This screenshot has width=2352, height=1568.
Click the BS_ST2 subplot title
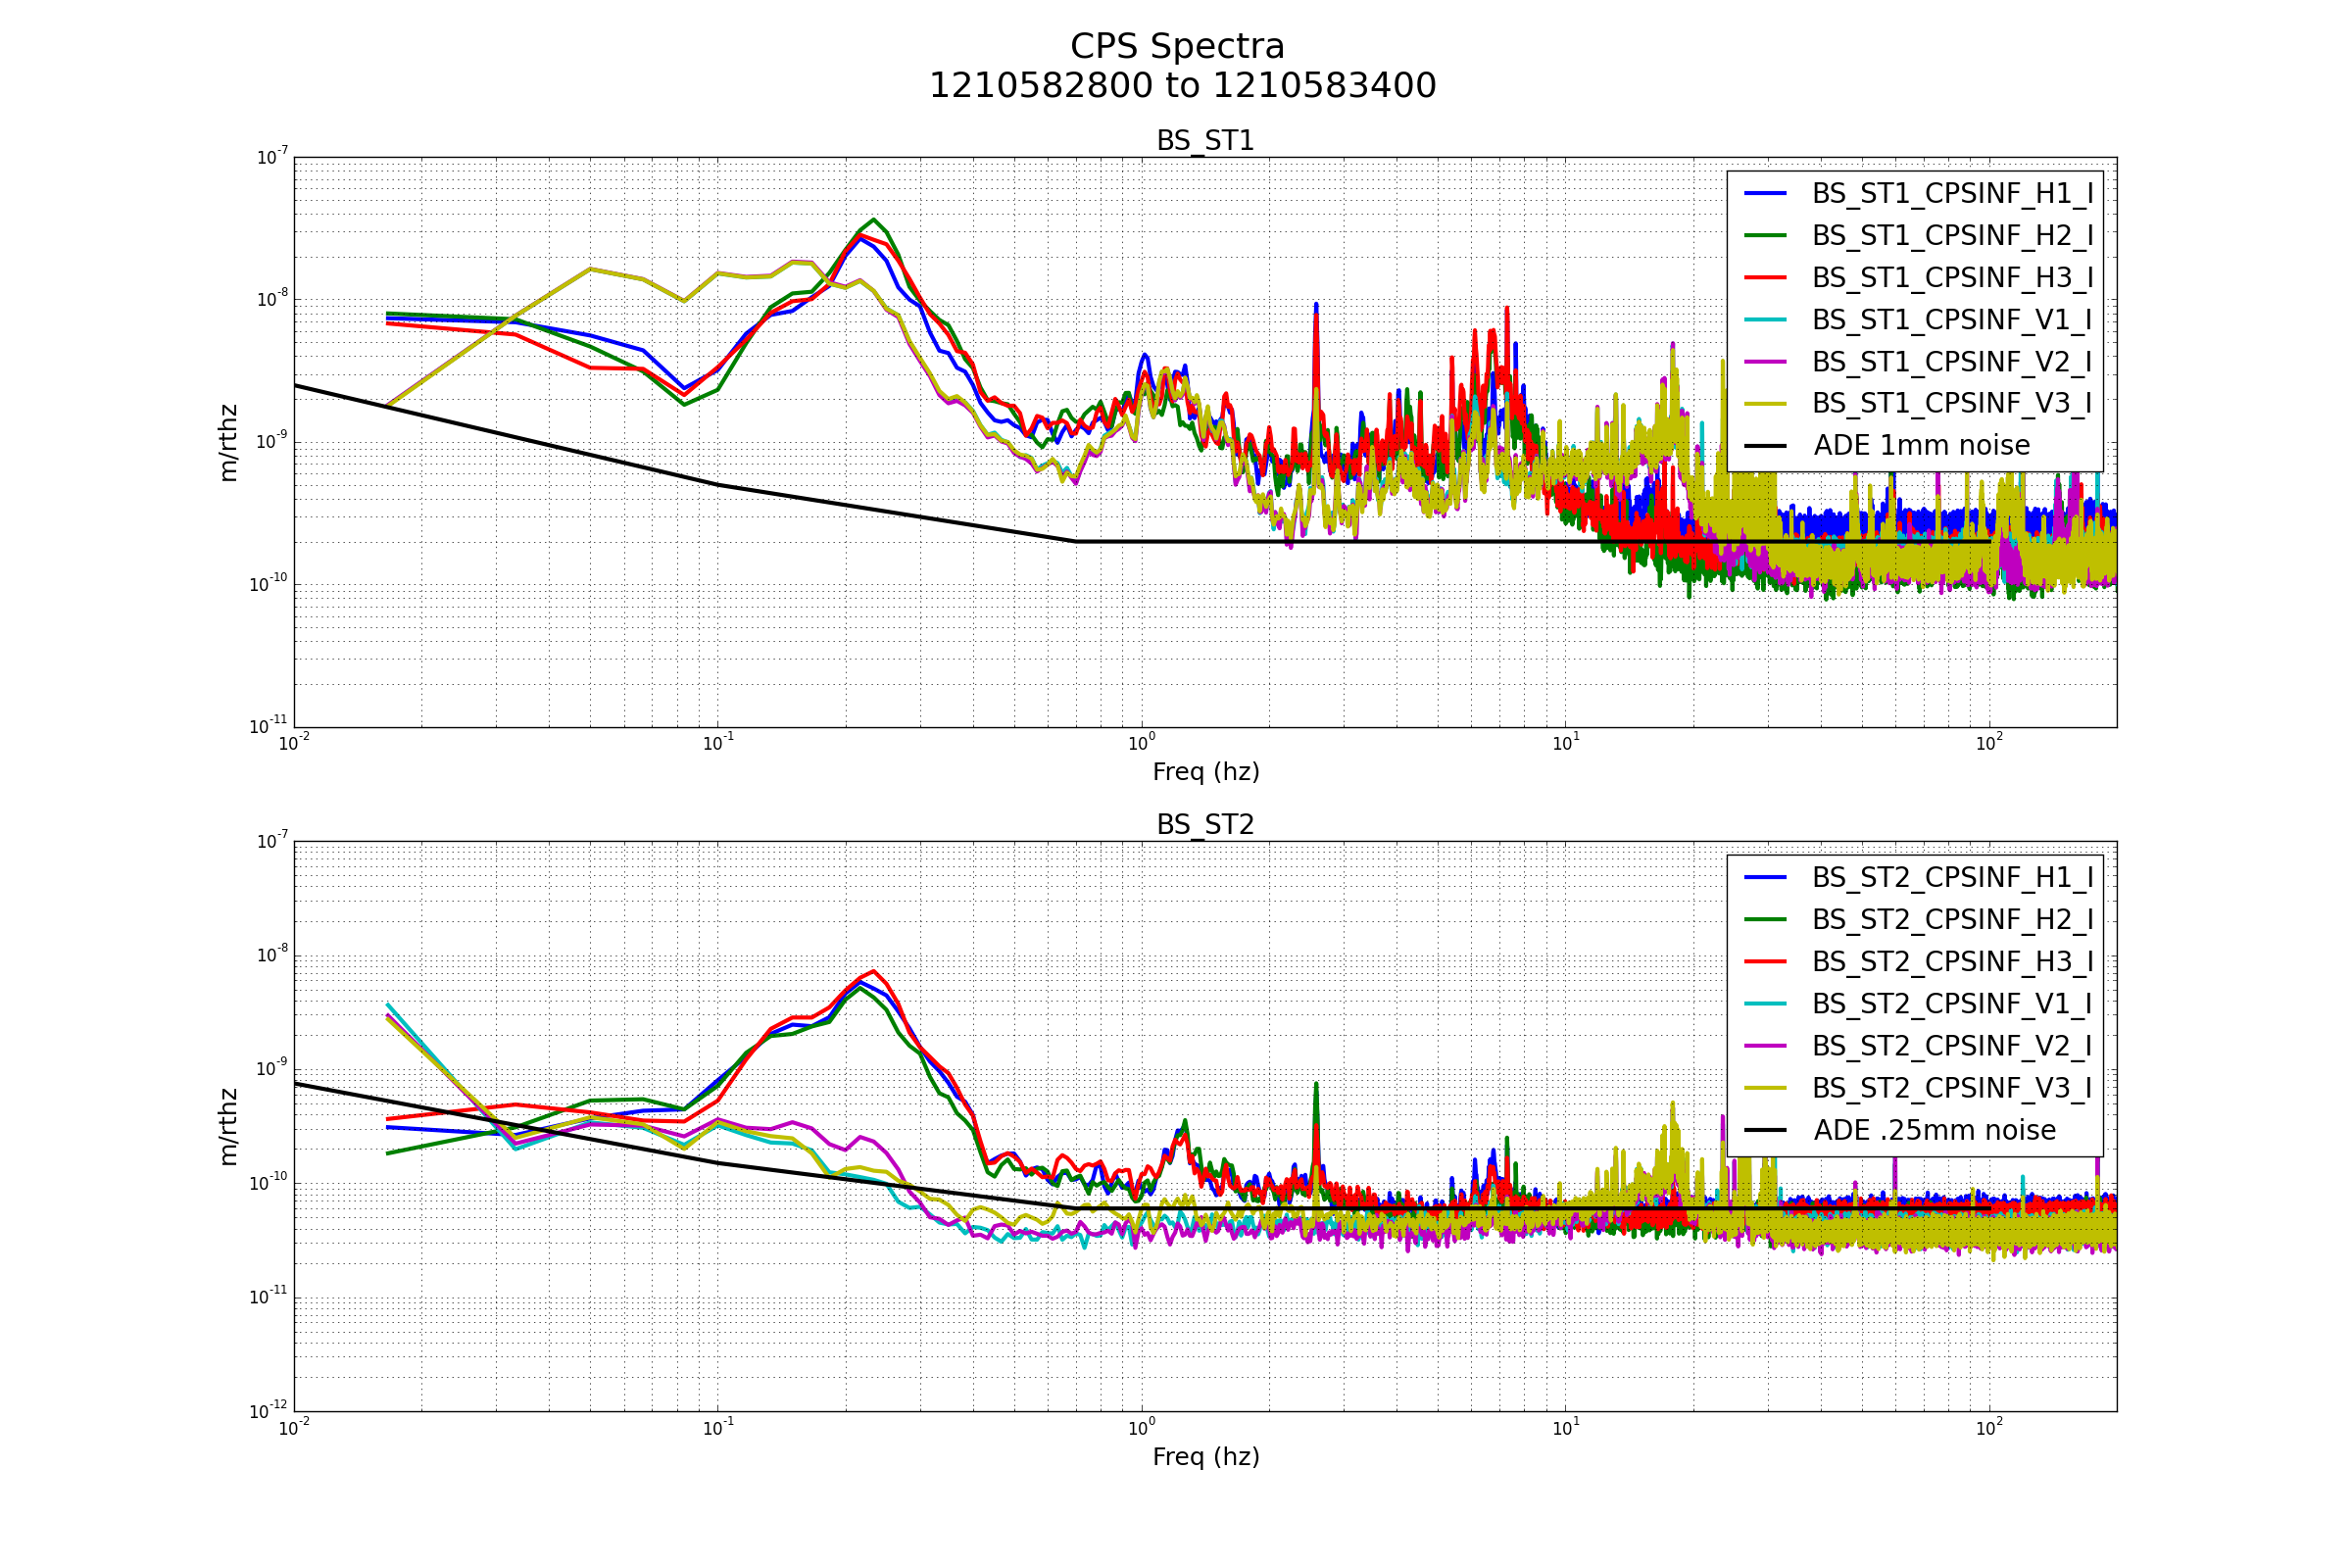pyautogui.click(x=1205, y=825)
